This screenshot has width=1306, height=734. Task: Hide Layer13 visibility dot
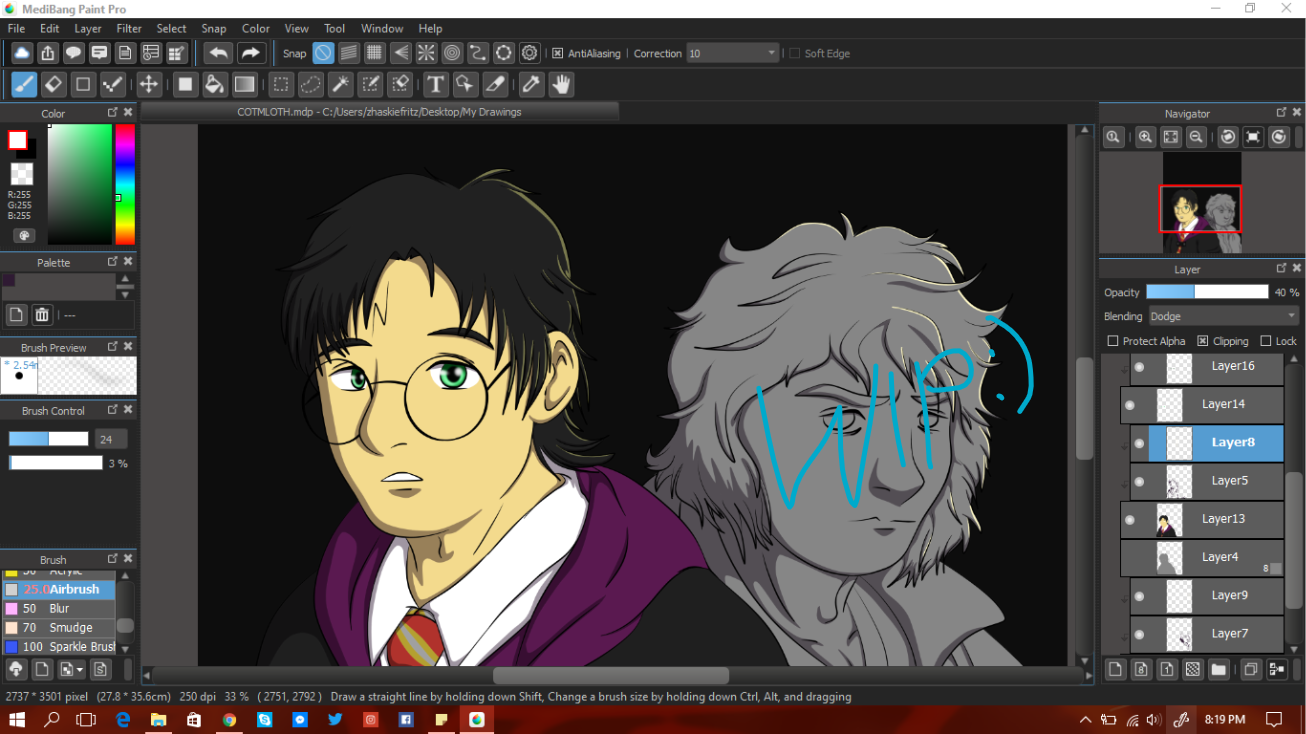click(x=1130, y=520)
